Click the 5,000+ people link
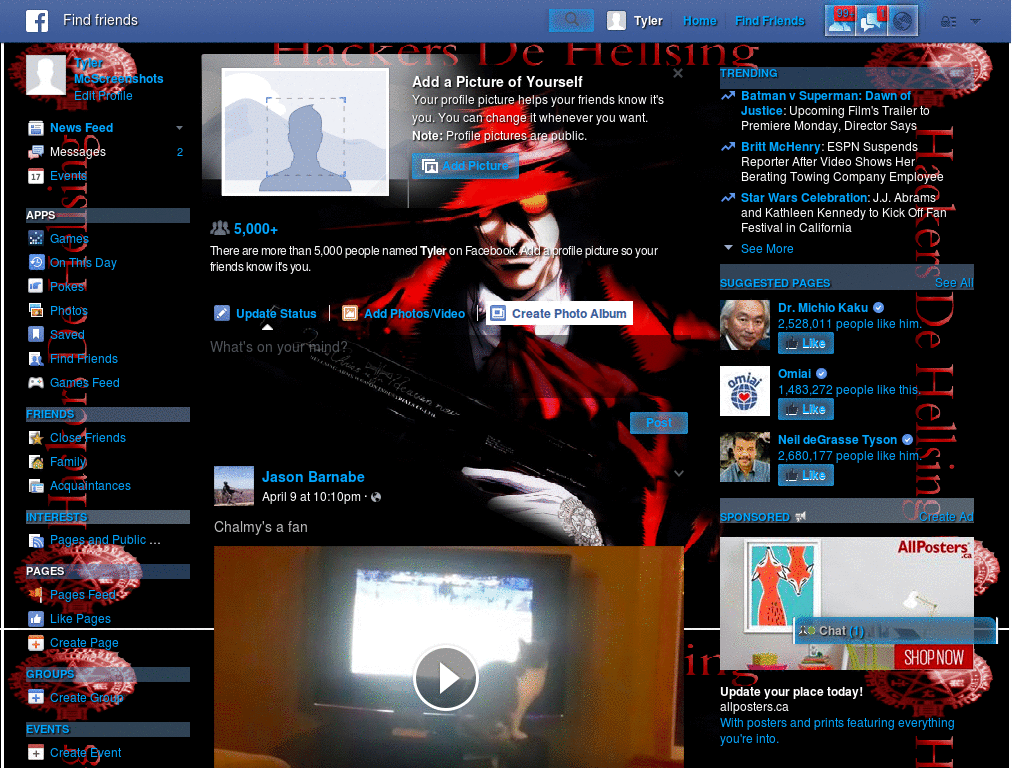1024x768 pixels. click(x=255, y=229)
